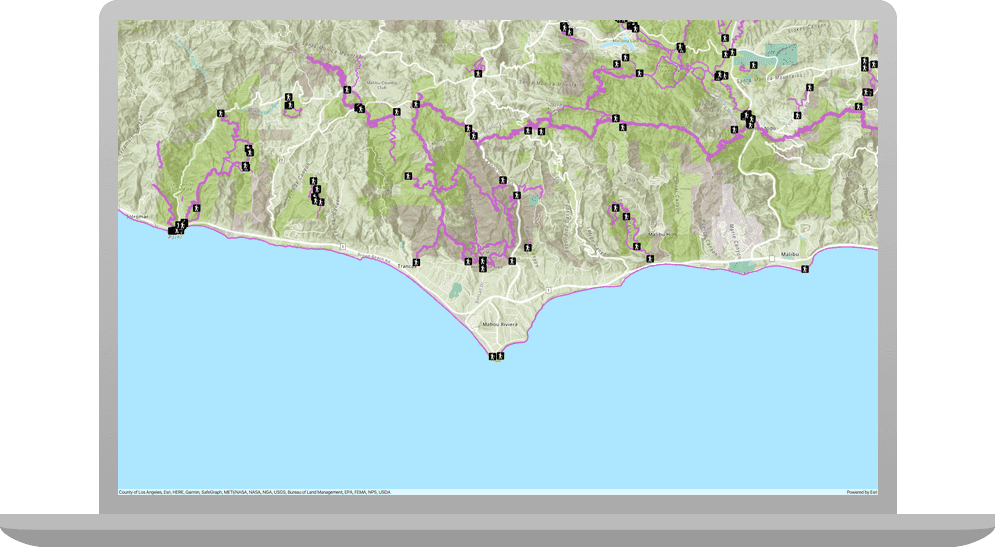Screen dimensions: 995x547
Task: Select the Trancas place label
Action: [x=405, y=266]
